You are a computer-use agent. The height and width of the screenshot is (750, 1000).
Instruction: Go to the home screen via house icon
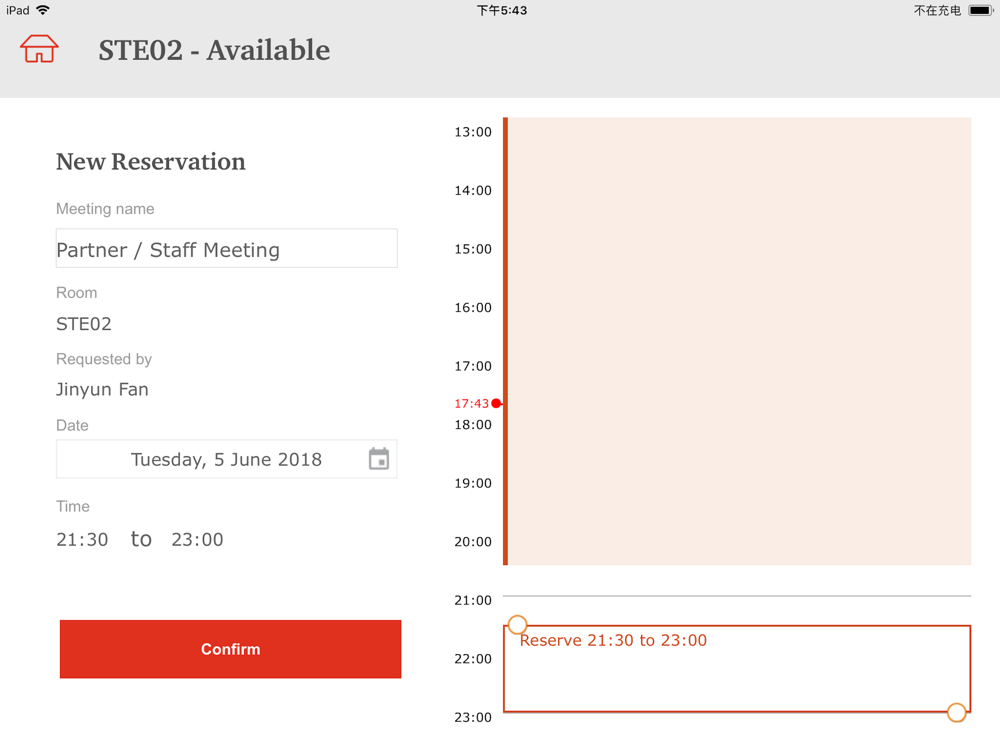(39, 49)
